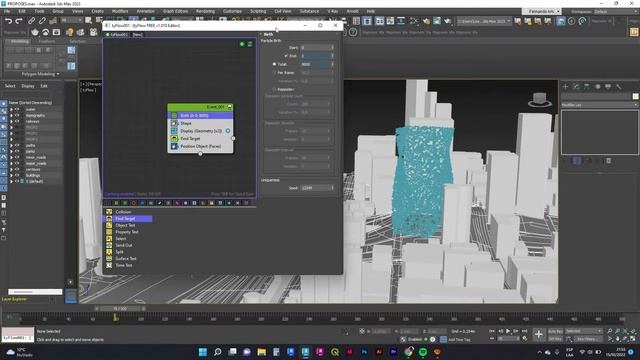Image resolution: width=640 pixels, height=360 pixels.
Task: Select Find Target in operator list
Action: 128,219
